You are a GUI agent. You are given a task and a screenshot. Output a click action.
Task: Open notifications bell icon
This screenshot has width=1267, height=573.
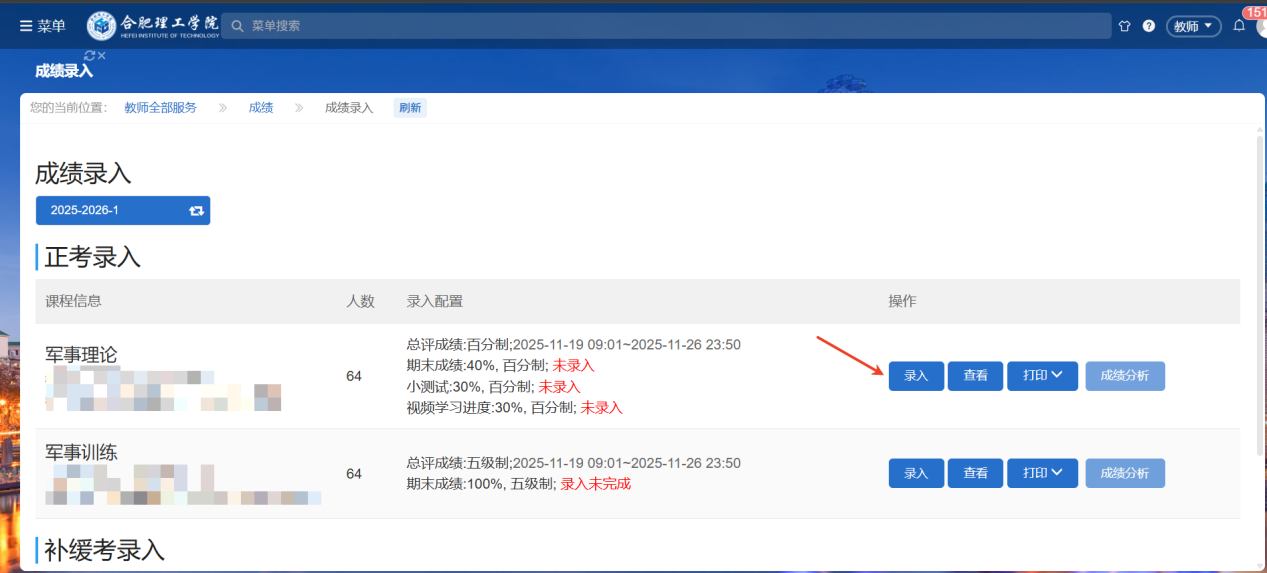1239,26
